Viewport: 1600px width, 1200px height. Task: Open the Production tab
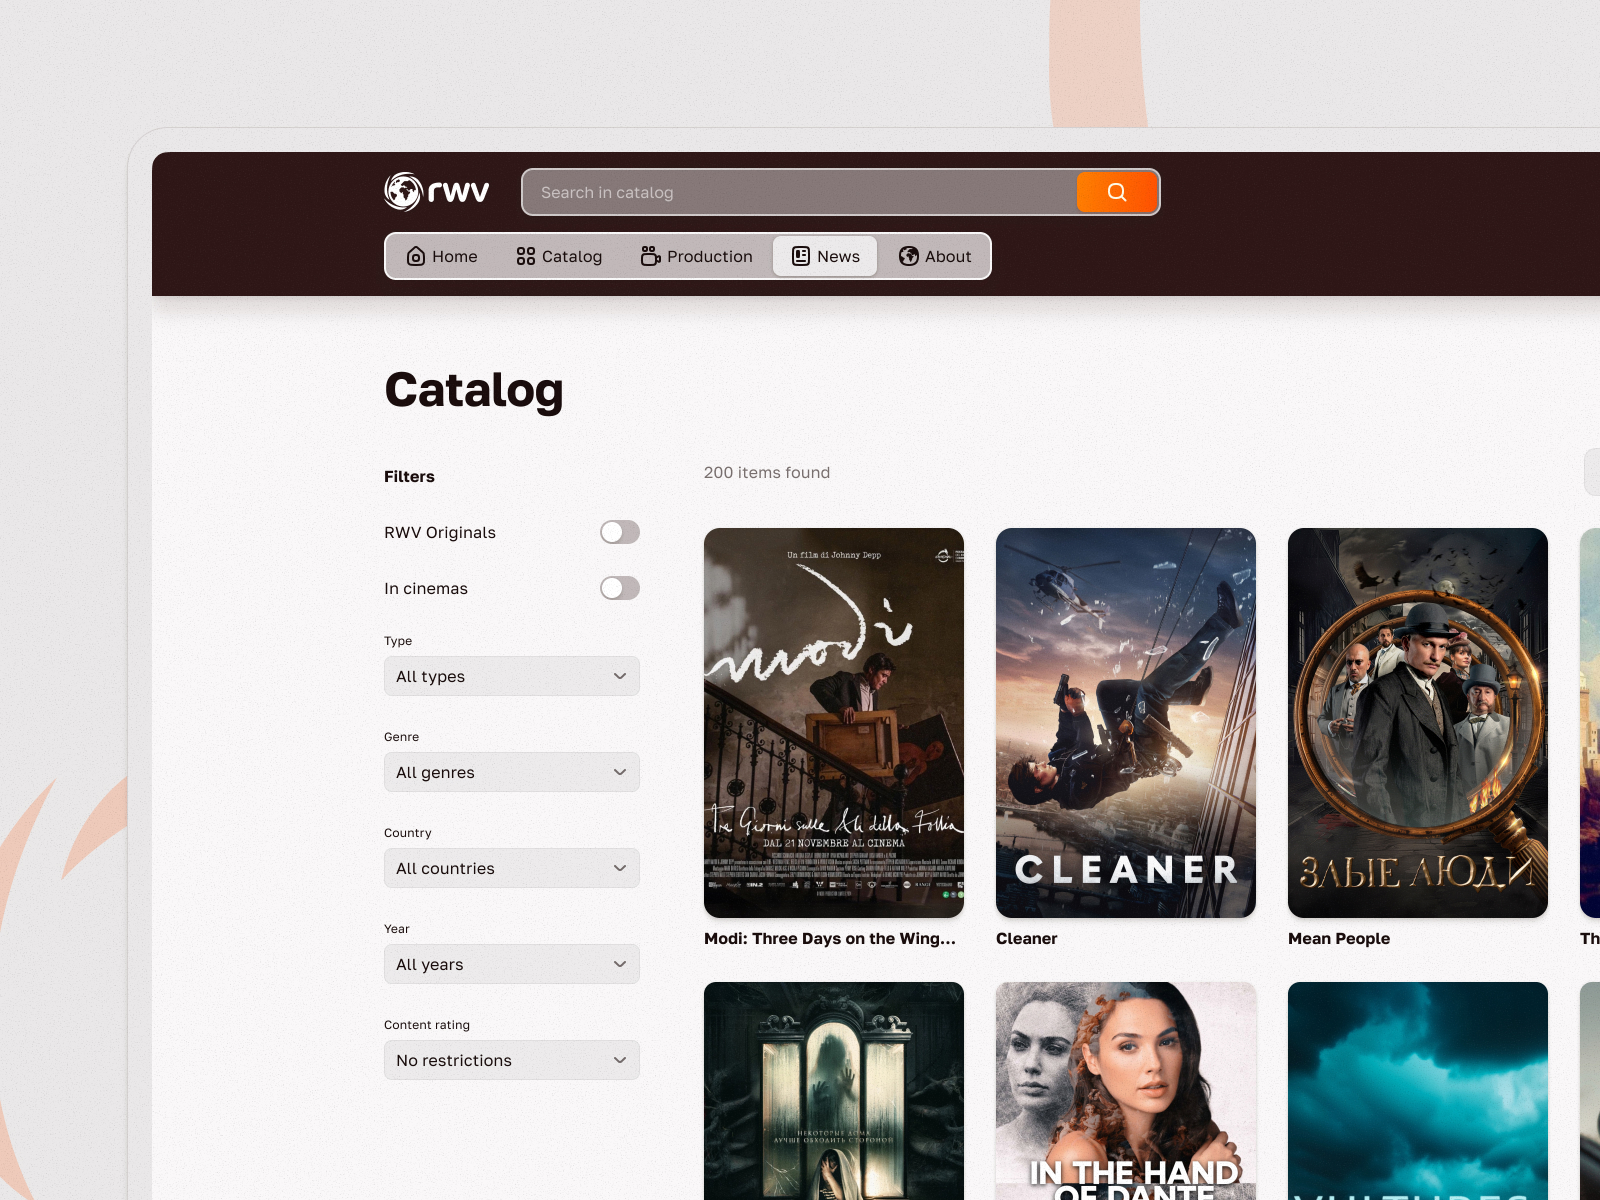click(x=696, y=256)
